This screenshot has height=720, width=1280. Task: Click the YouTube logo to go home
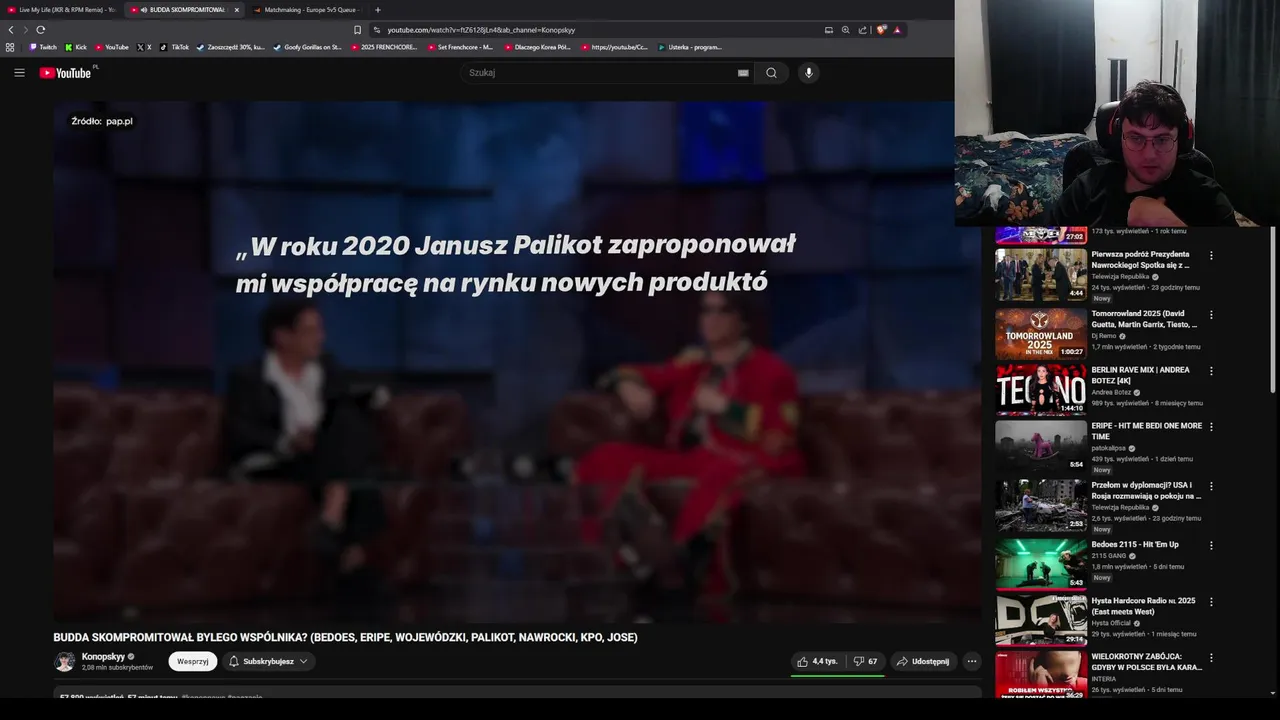click(66, 72)
